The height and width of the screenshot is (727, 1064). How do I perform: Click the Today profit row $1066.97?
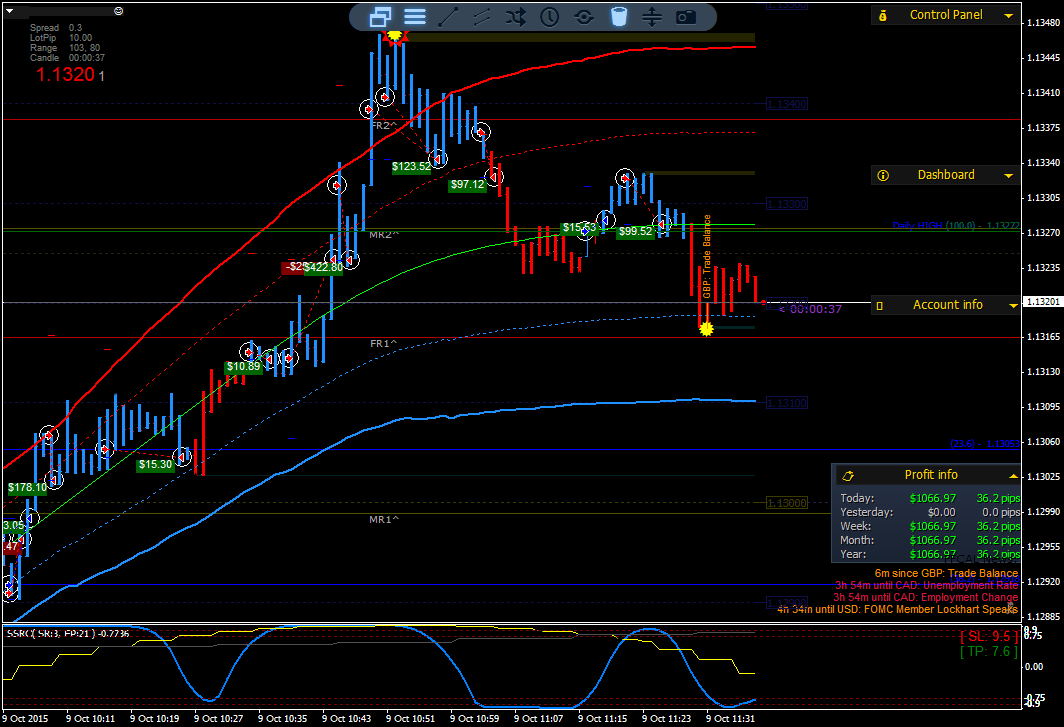click(930, 498)
